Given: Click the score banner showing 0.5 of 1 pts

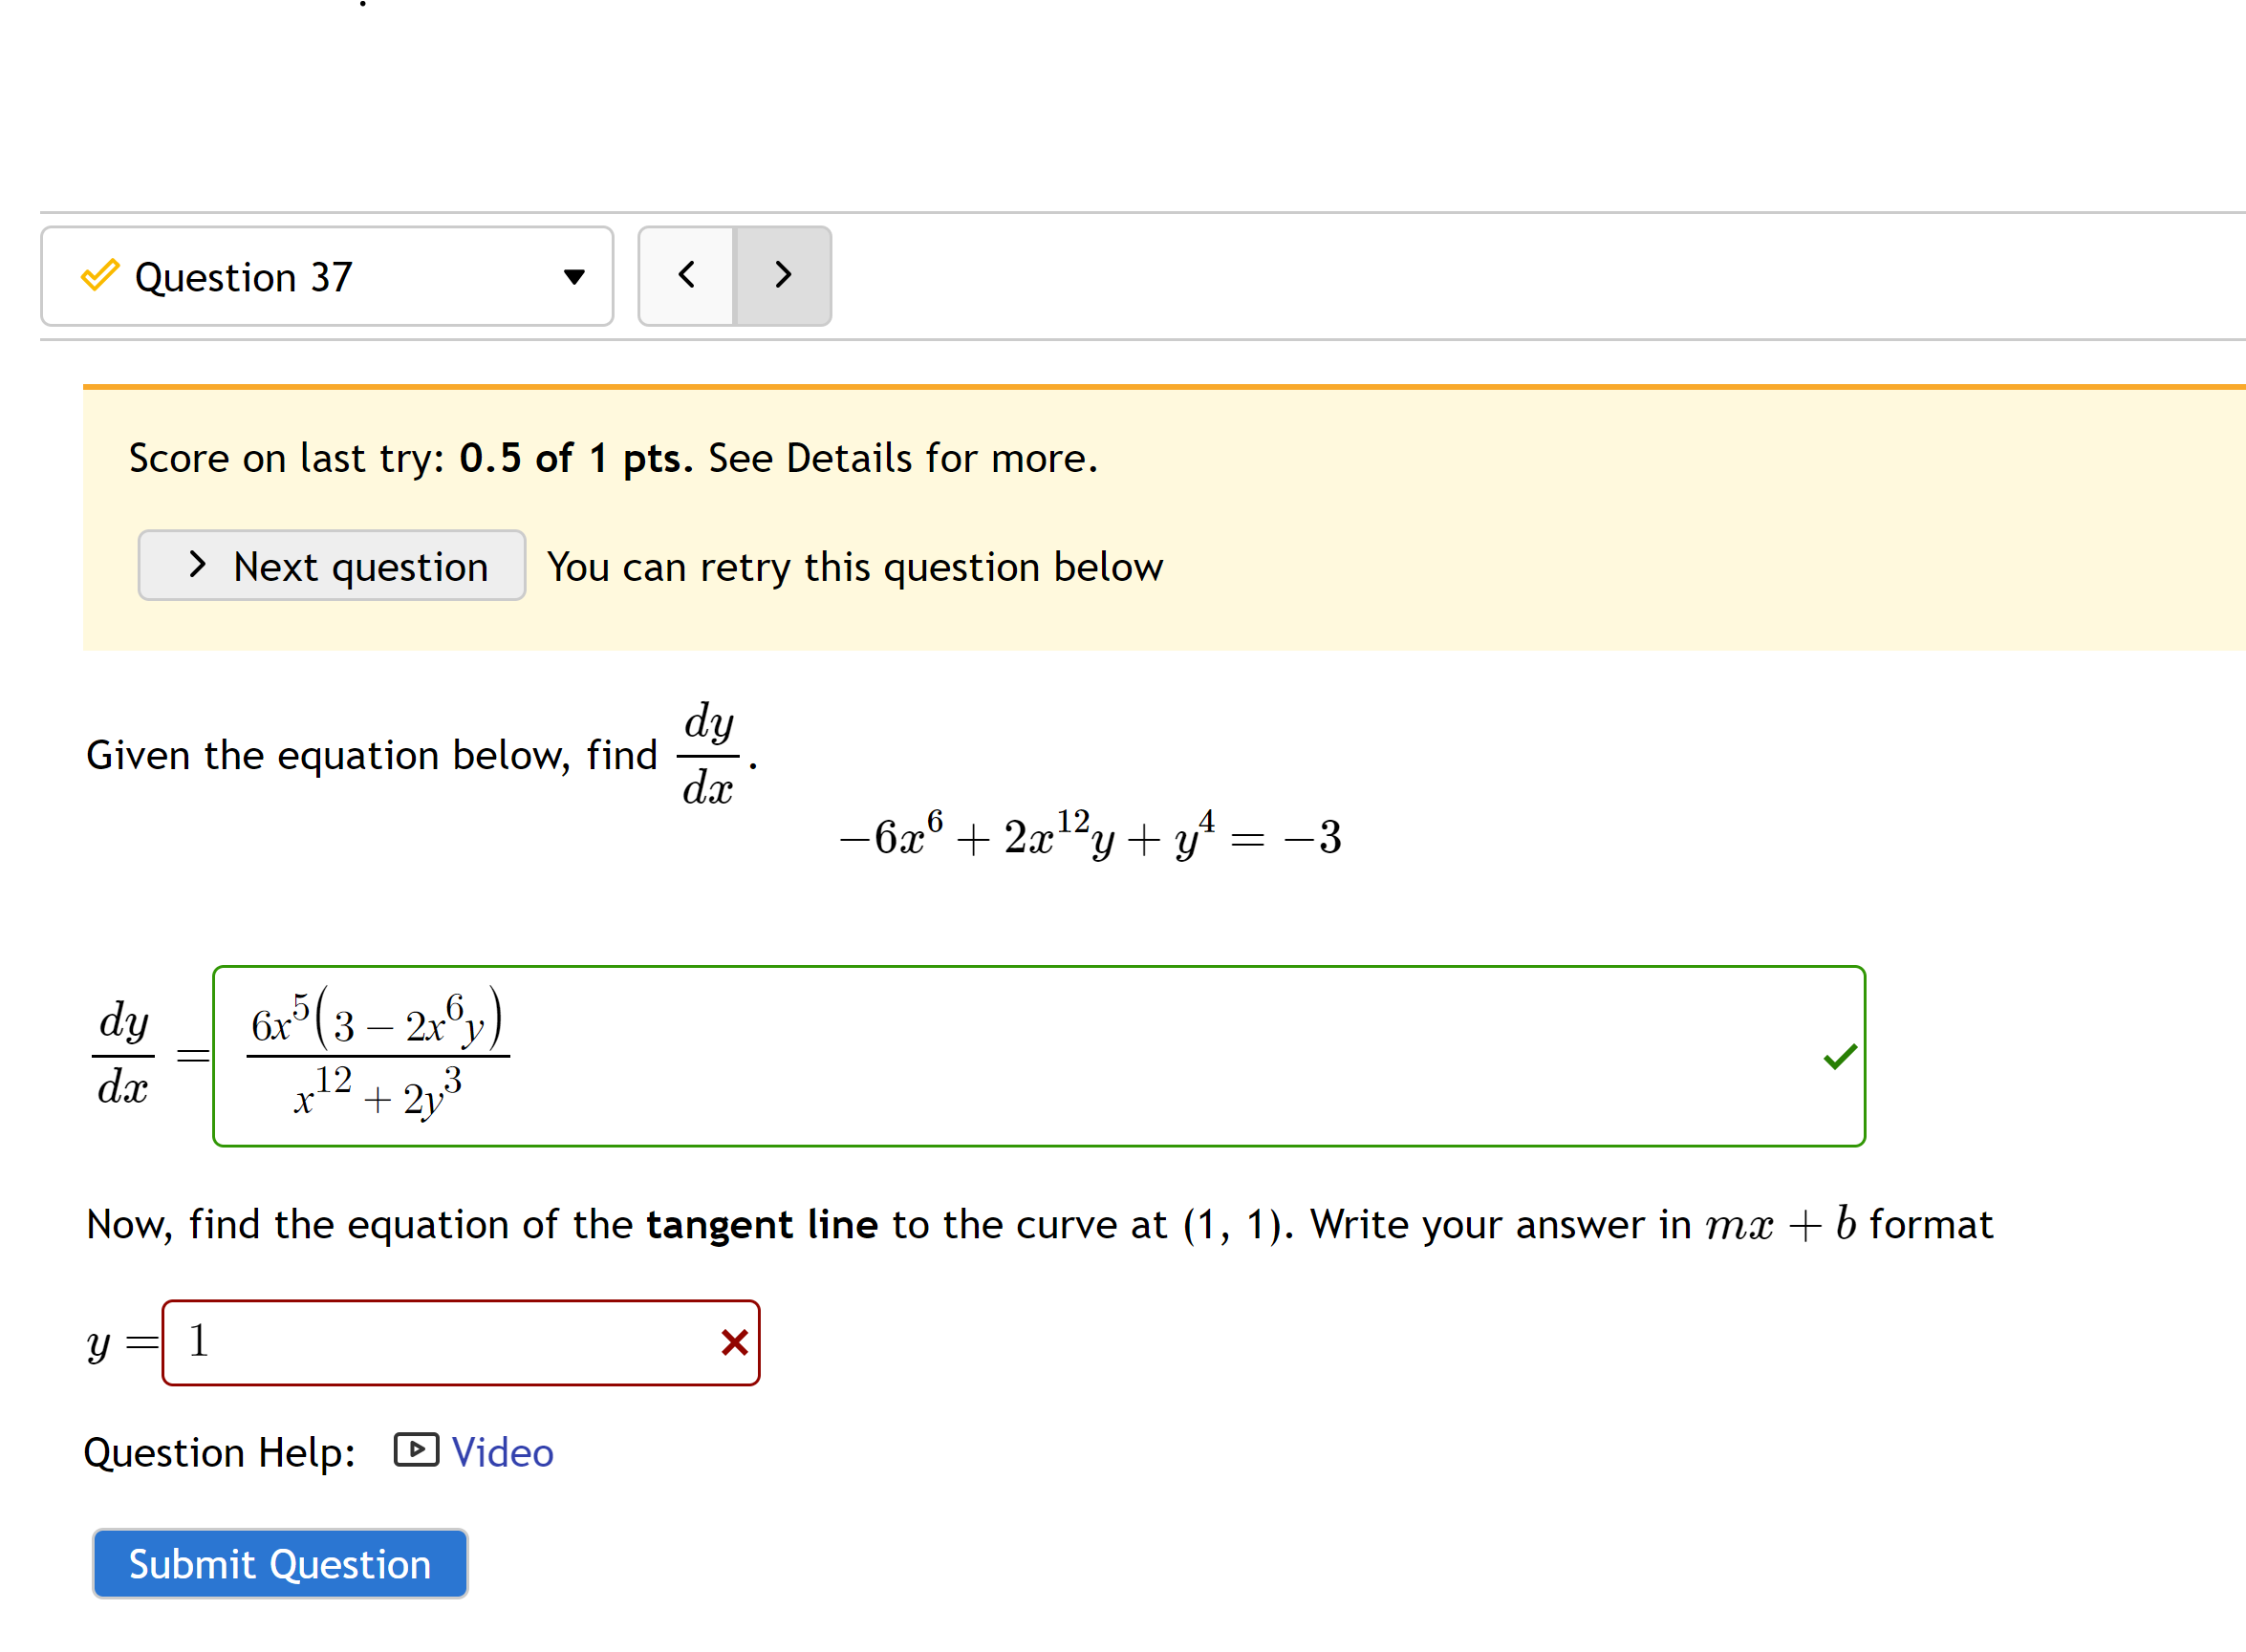Looking at the screenshot, I should click(x=612, y=457).
